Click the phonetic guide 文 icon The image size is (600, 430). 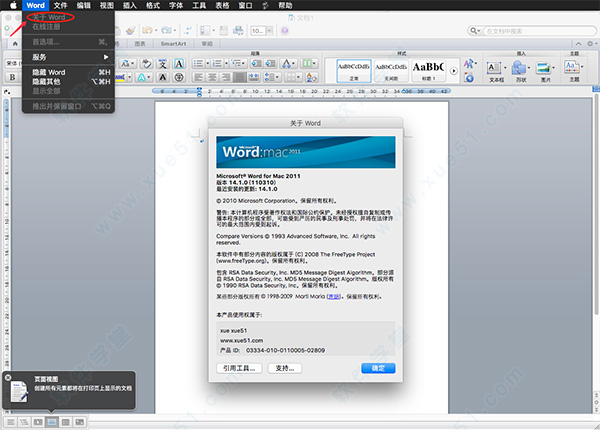[x=163, y=64]
